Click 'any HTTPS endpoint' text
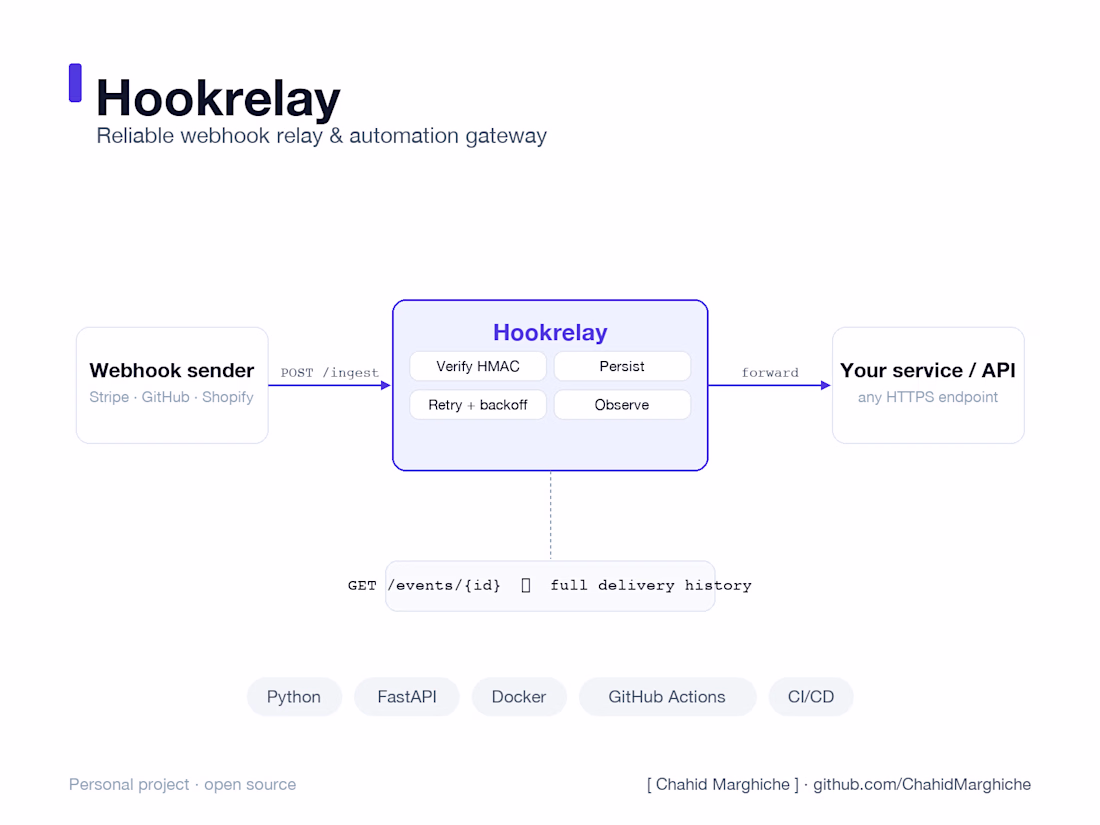1100x825 pixels. tap(927, 397)
